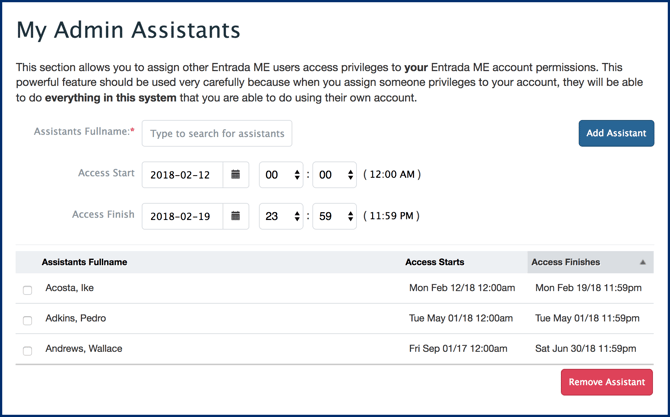670x417 pixels.
Task: Click the Access Start date field
Action: (182, 175)
